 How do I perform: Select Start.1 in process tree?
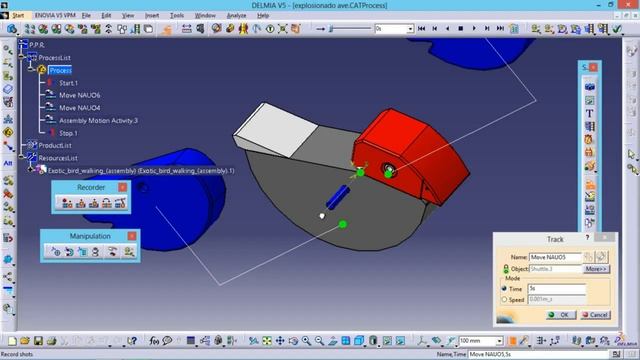(x=68, y=83)
